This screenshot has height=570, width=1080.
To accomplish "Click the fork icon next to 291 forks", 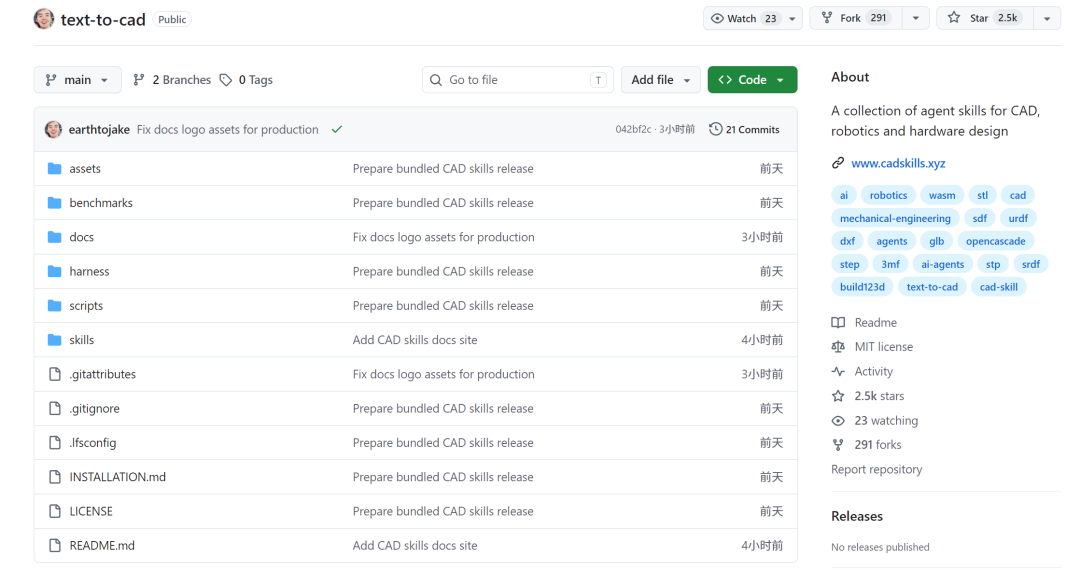I will point(838,445).
